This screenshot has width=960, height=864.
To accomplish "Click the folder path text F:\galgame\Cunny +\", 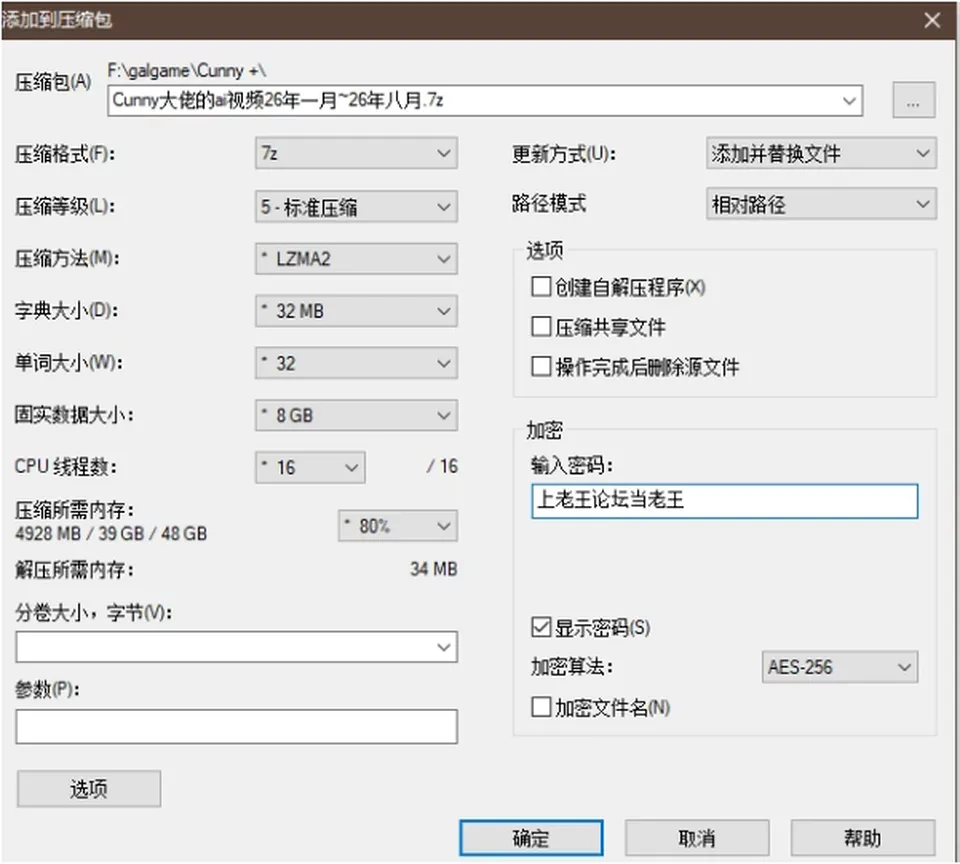I will click(x=187, y=70).
